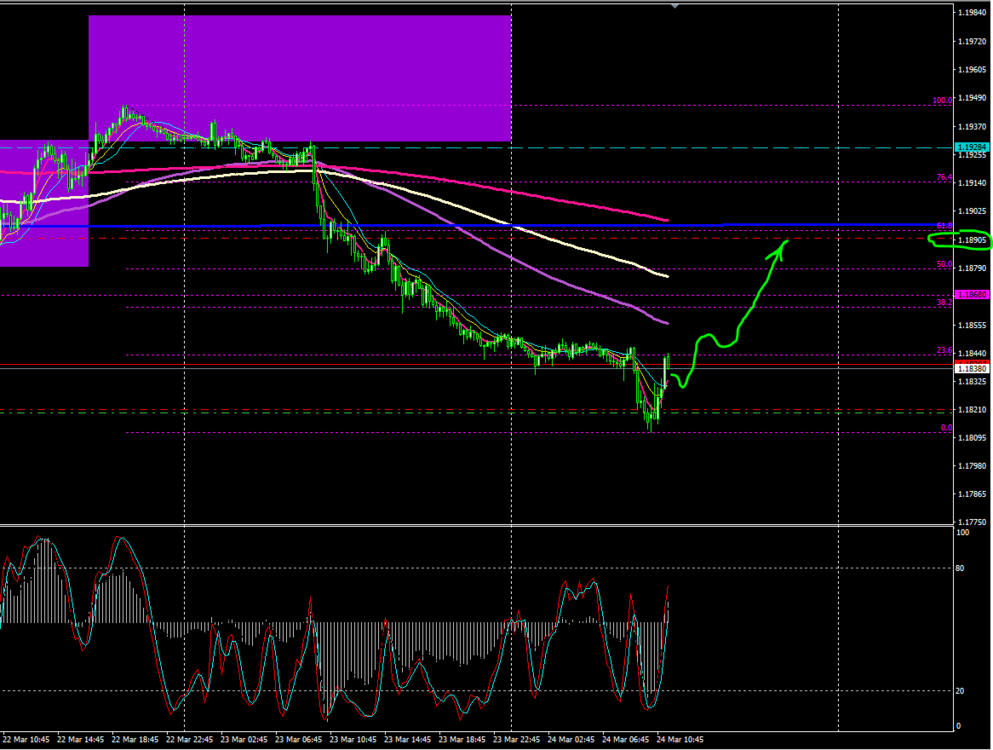Click the 1.18325 price scale label

(972, 382)
